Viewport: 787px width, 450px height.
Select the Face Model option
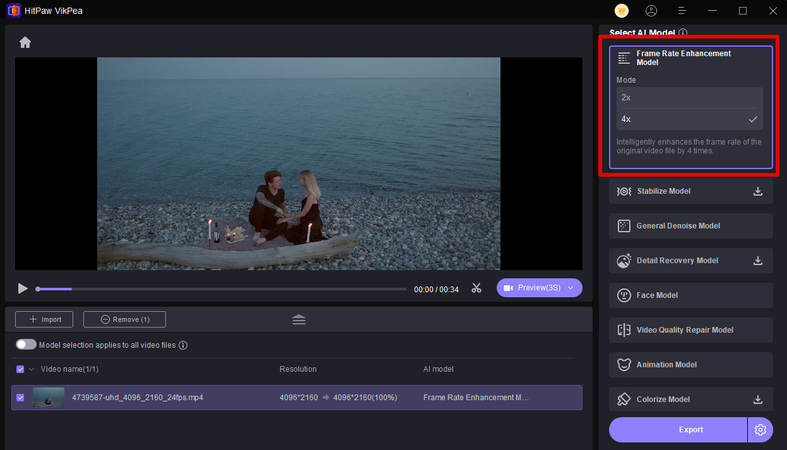[x=690, y=295]
